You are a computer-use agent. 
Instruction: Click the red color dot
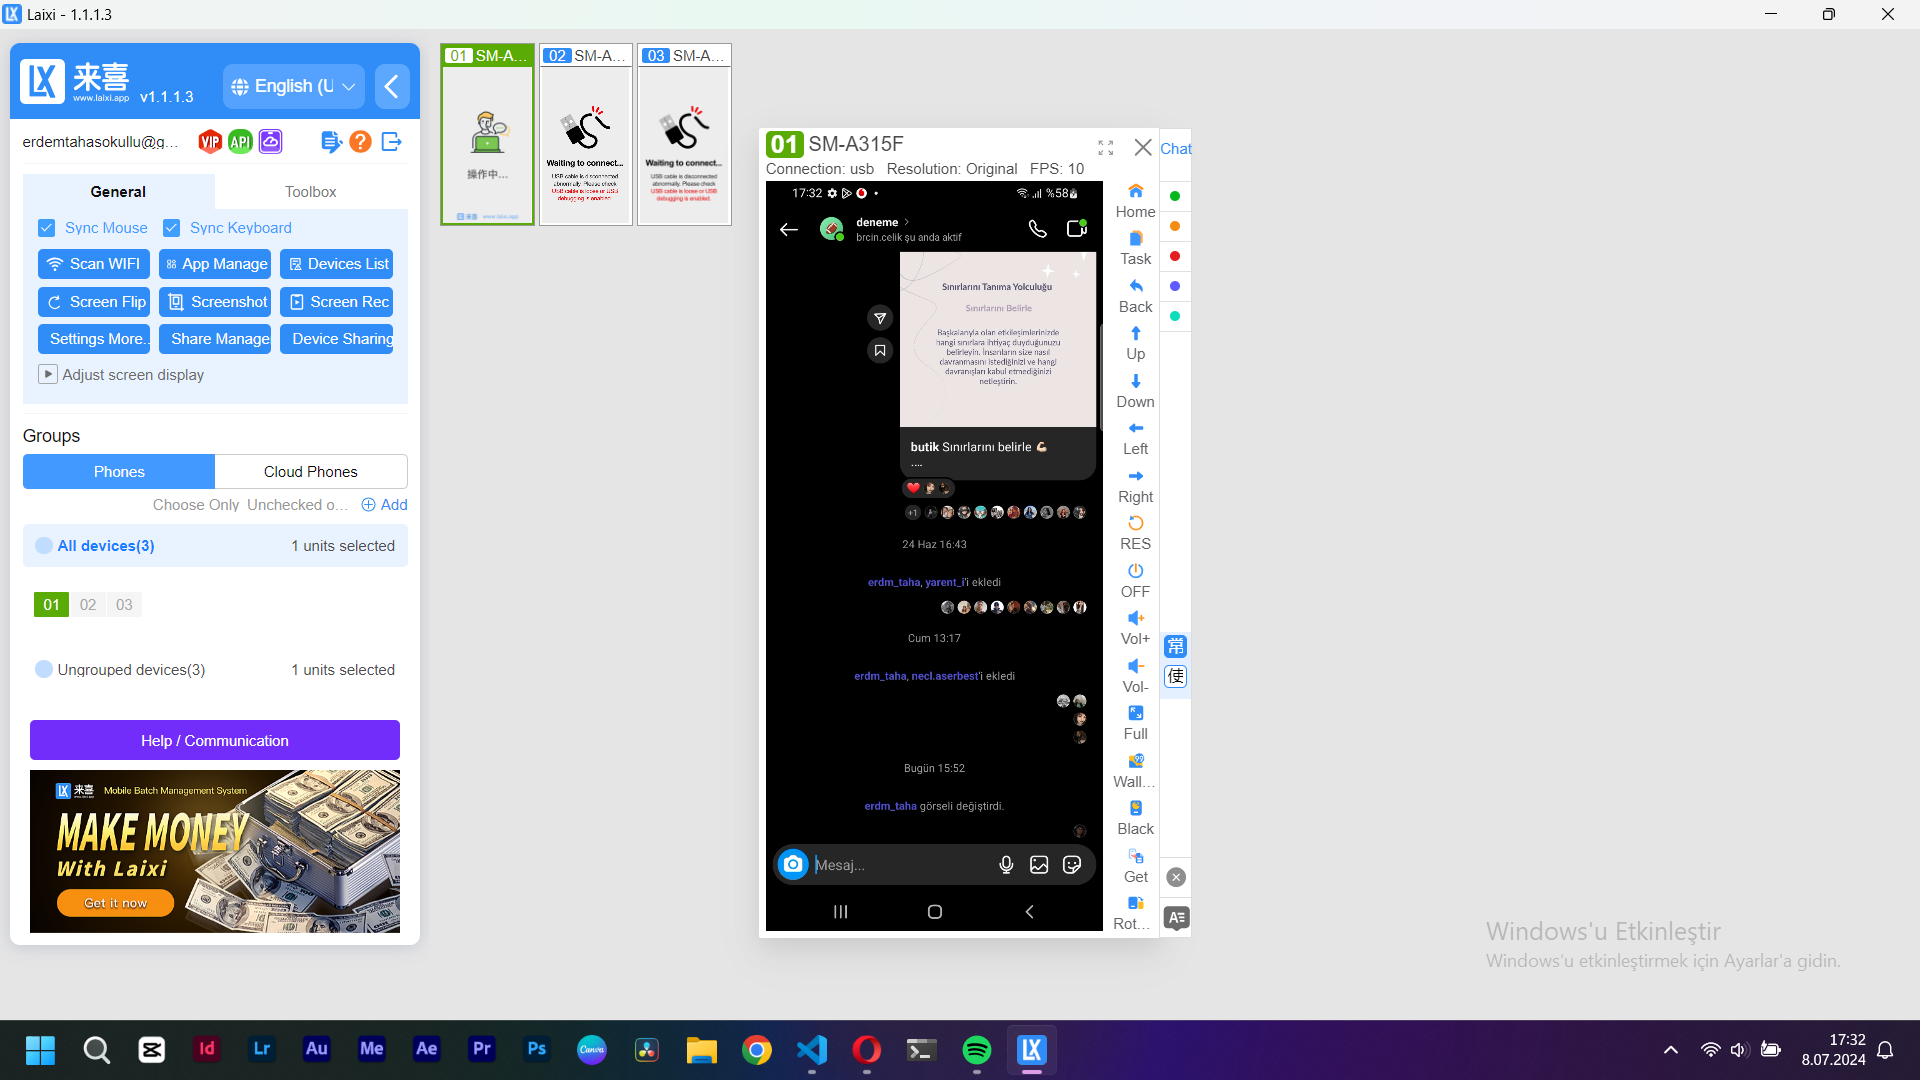pos(1175,257)
